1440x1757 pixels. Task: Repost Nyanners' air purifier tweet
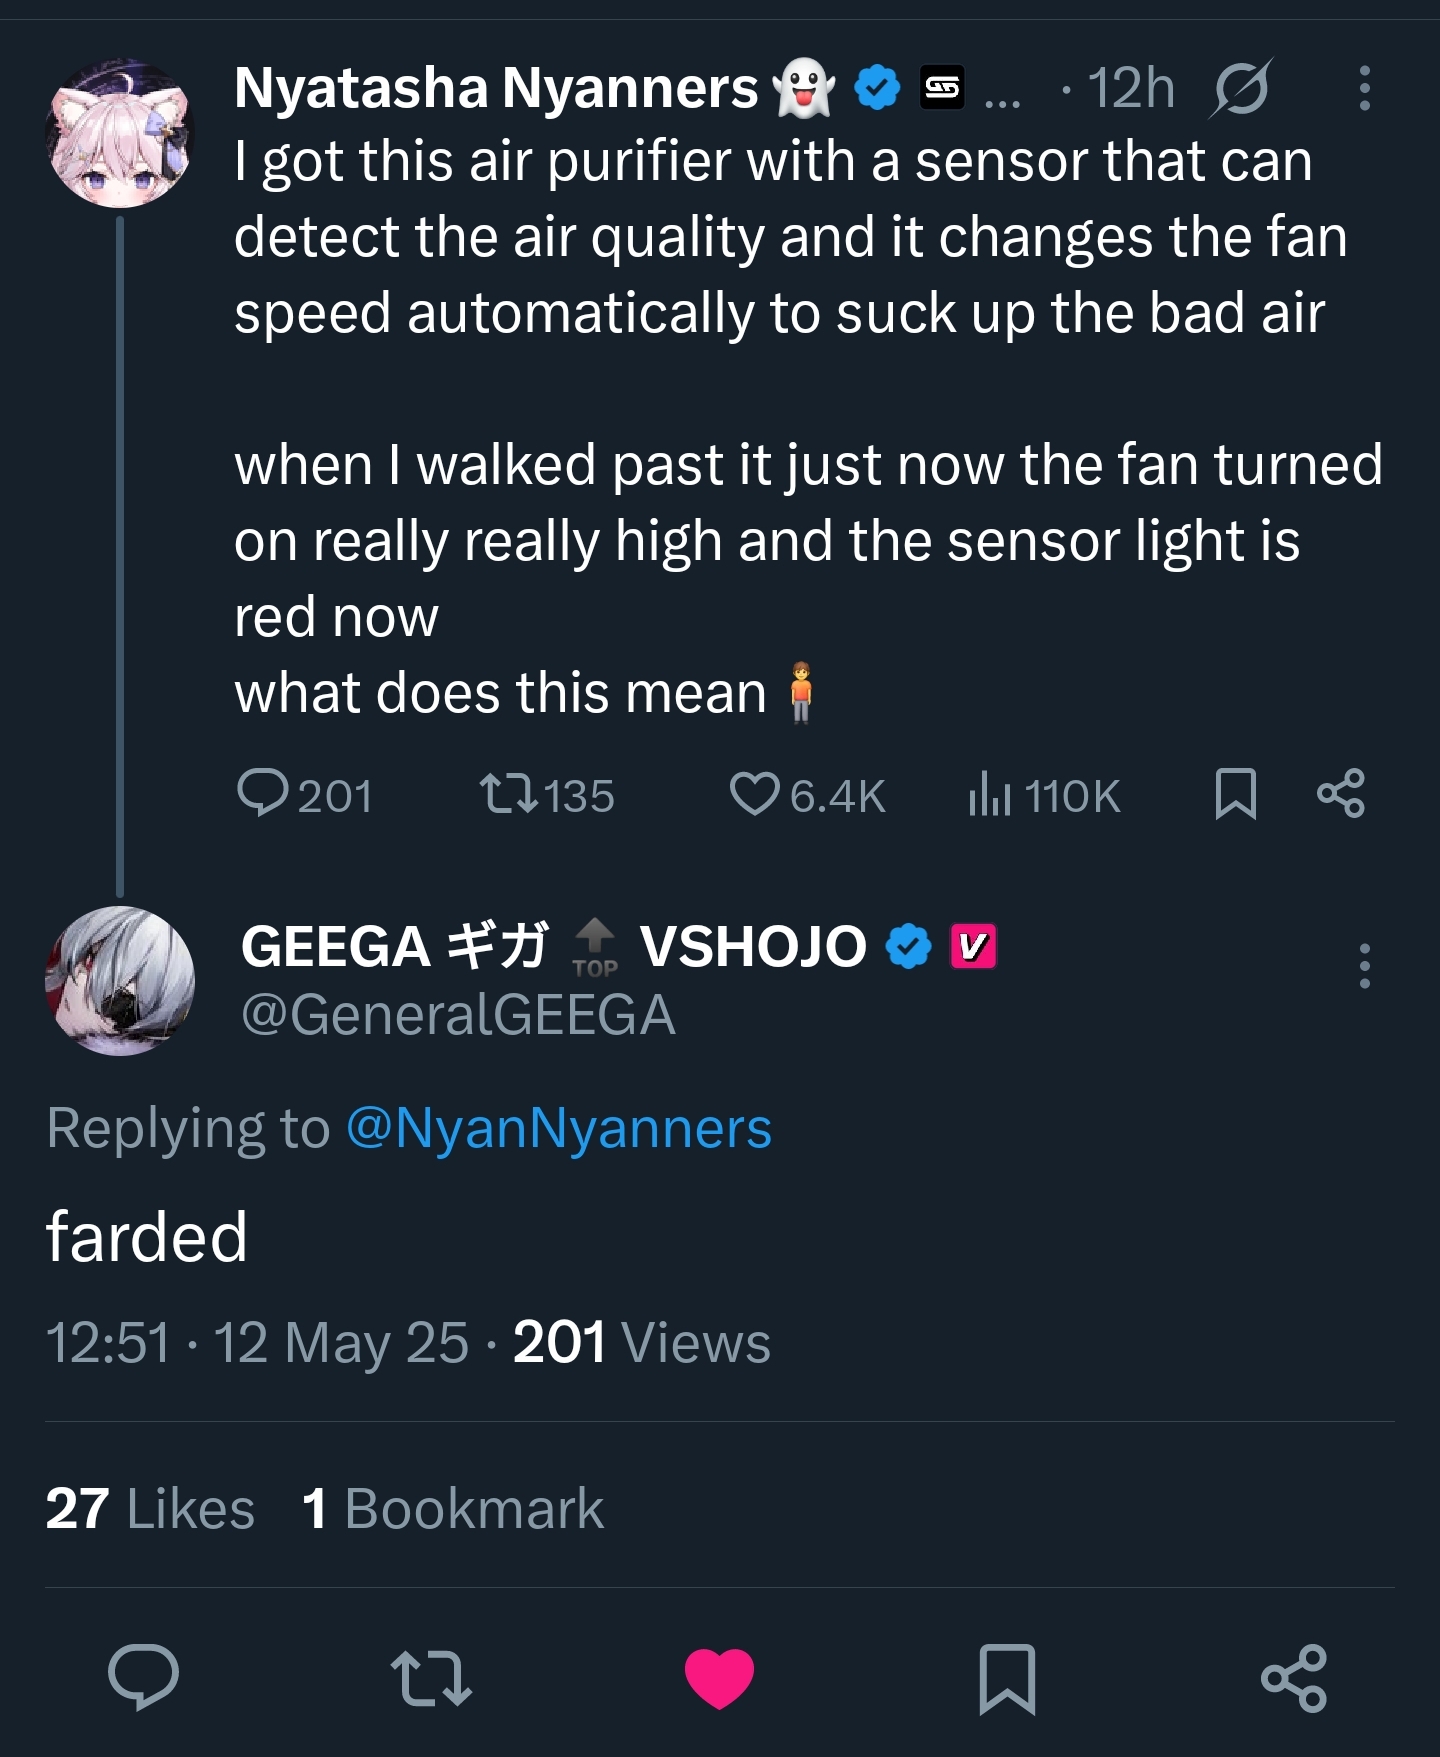506,794
